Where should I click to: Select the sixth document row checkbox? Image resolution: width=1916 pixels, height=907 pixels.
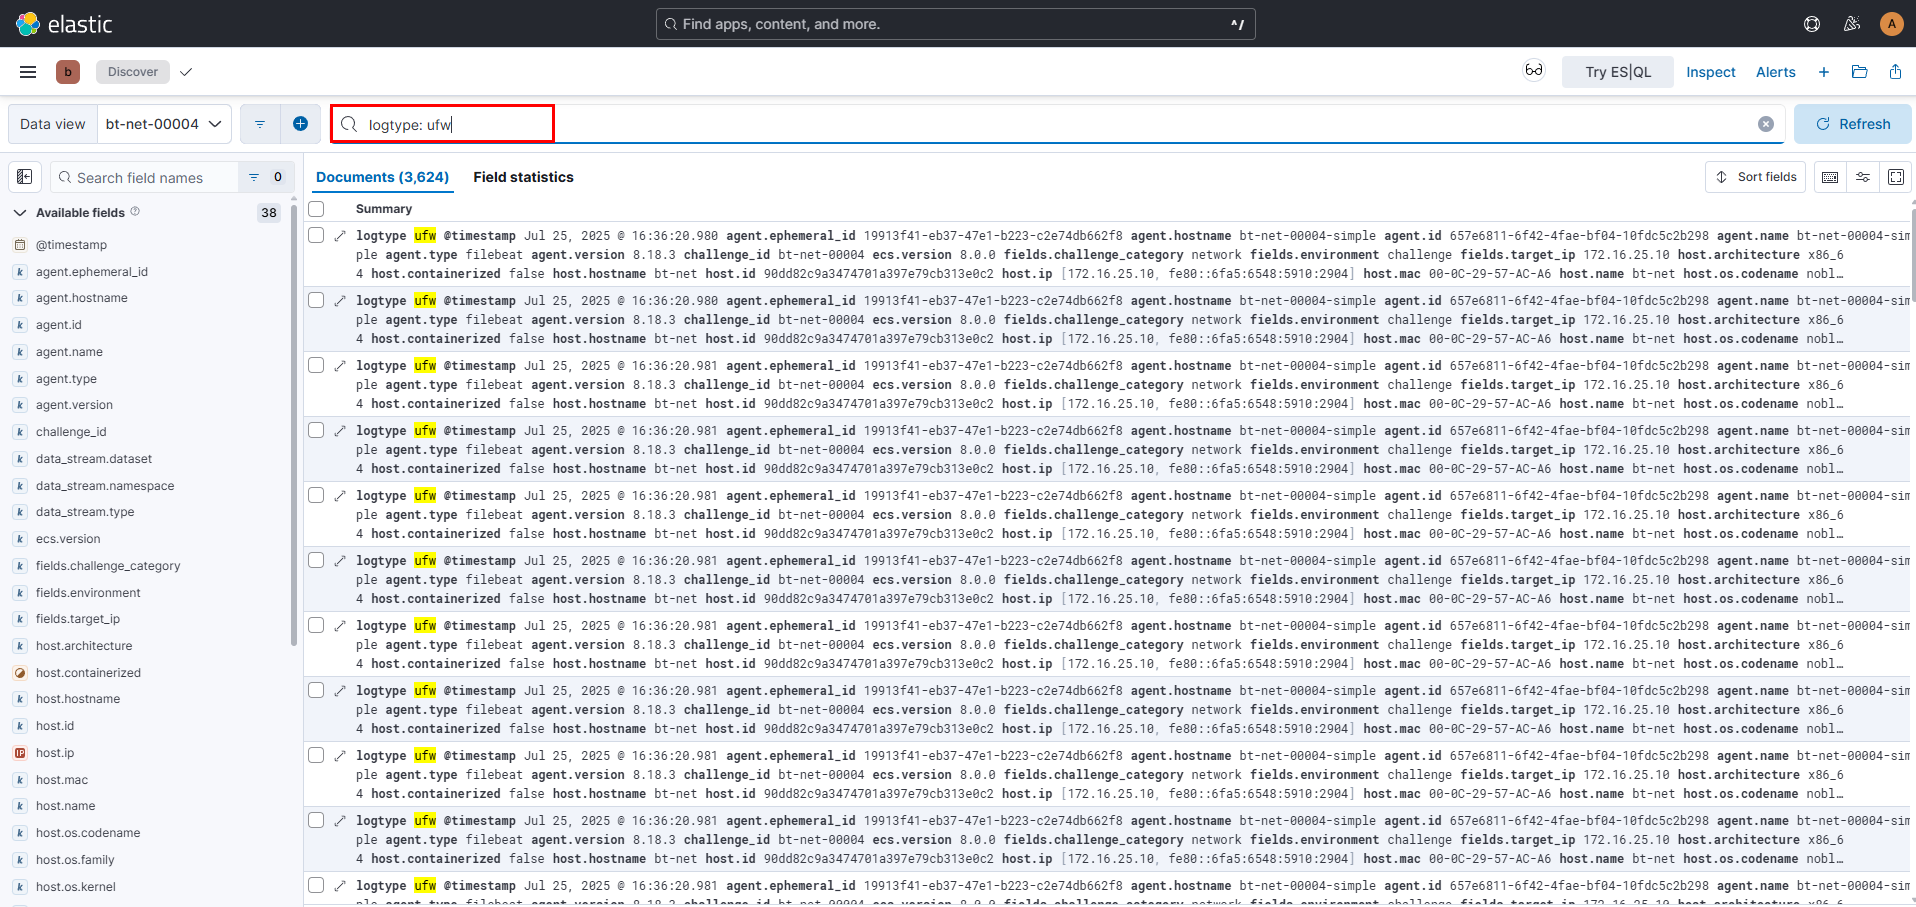coord(316,560)
